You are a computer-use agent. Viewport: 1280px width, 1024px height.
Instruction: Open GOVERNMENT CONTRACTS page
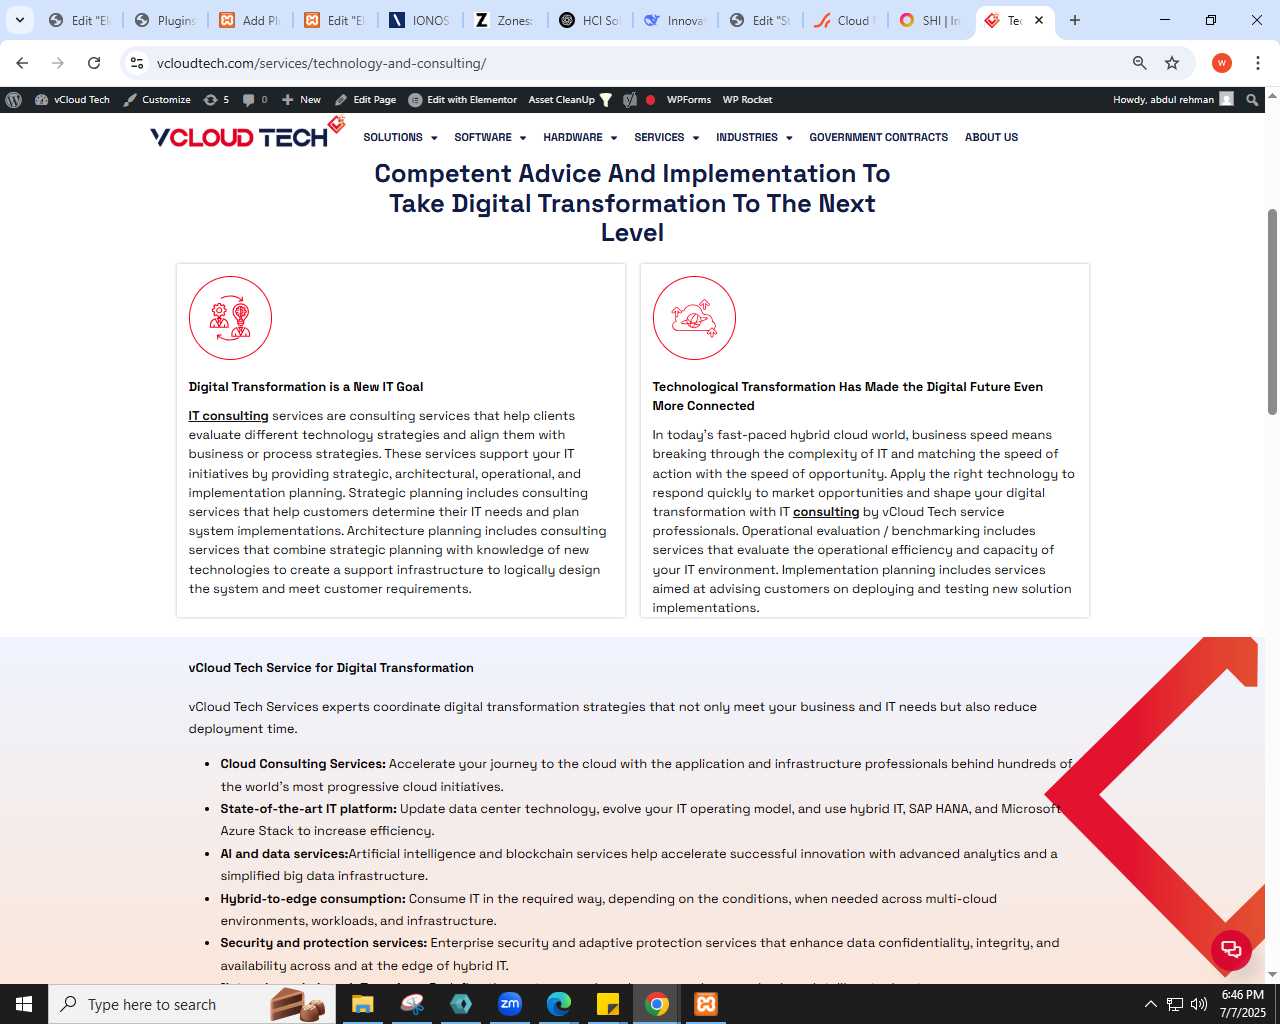pyautogui.click(x=878, y=137)
